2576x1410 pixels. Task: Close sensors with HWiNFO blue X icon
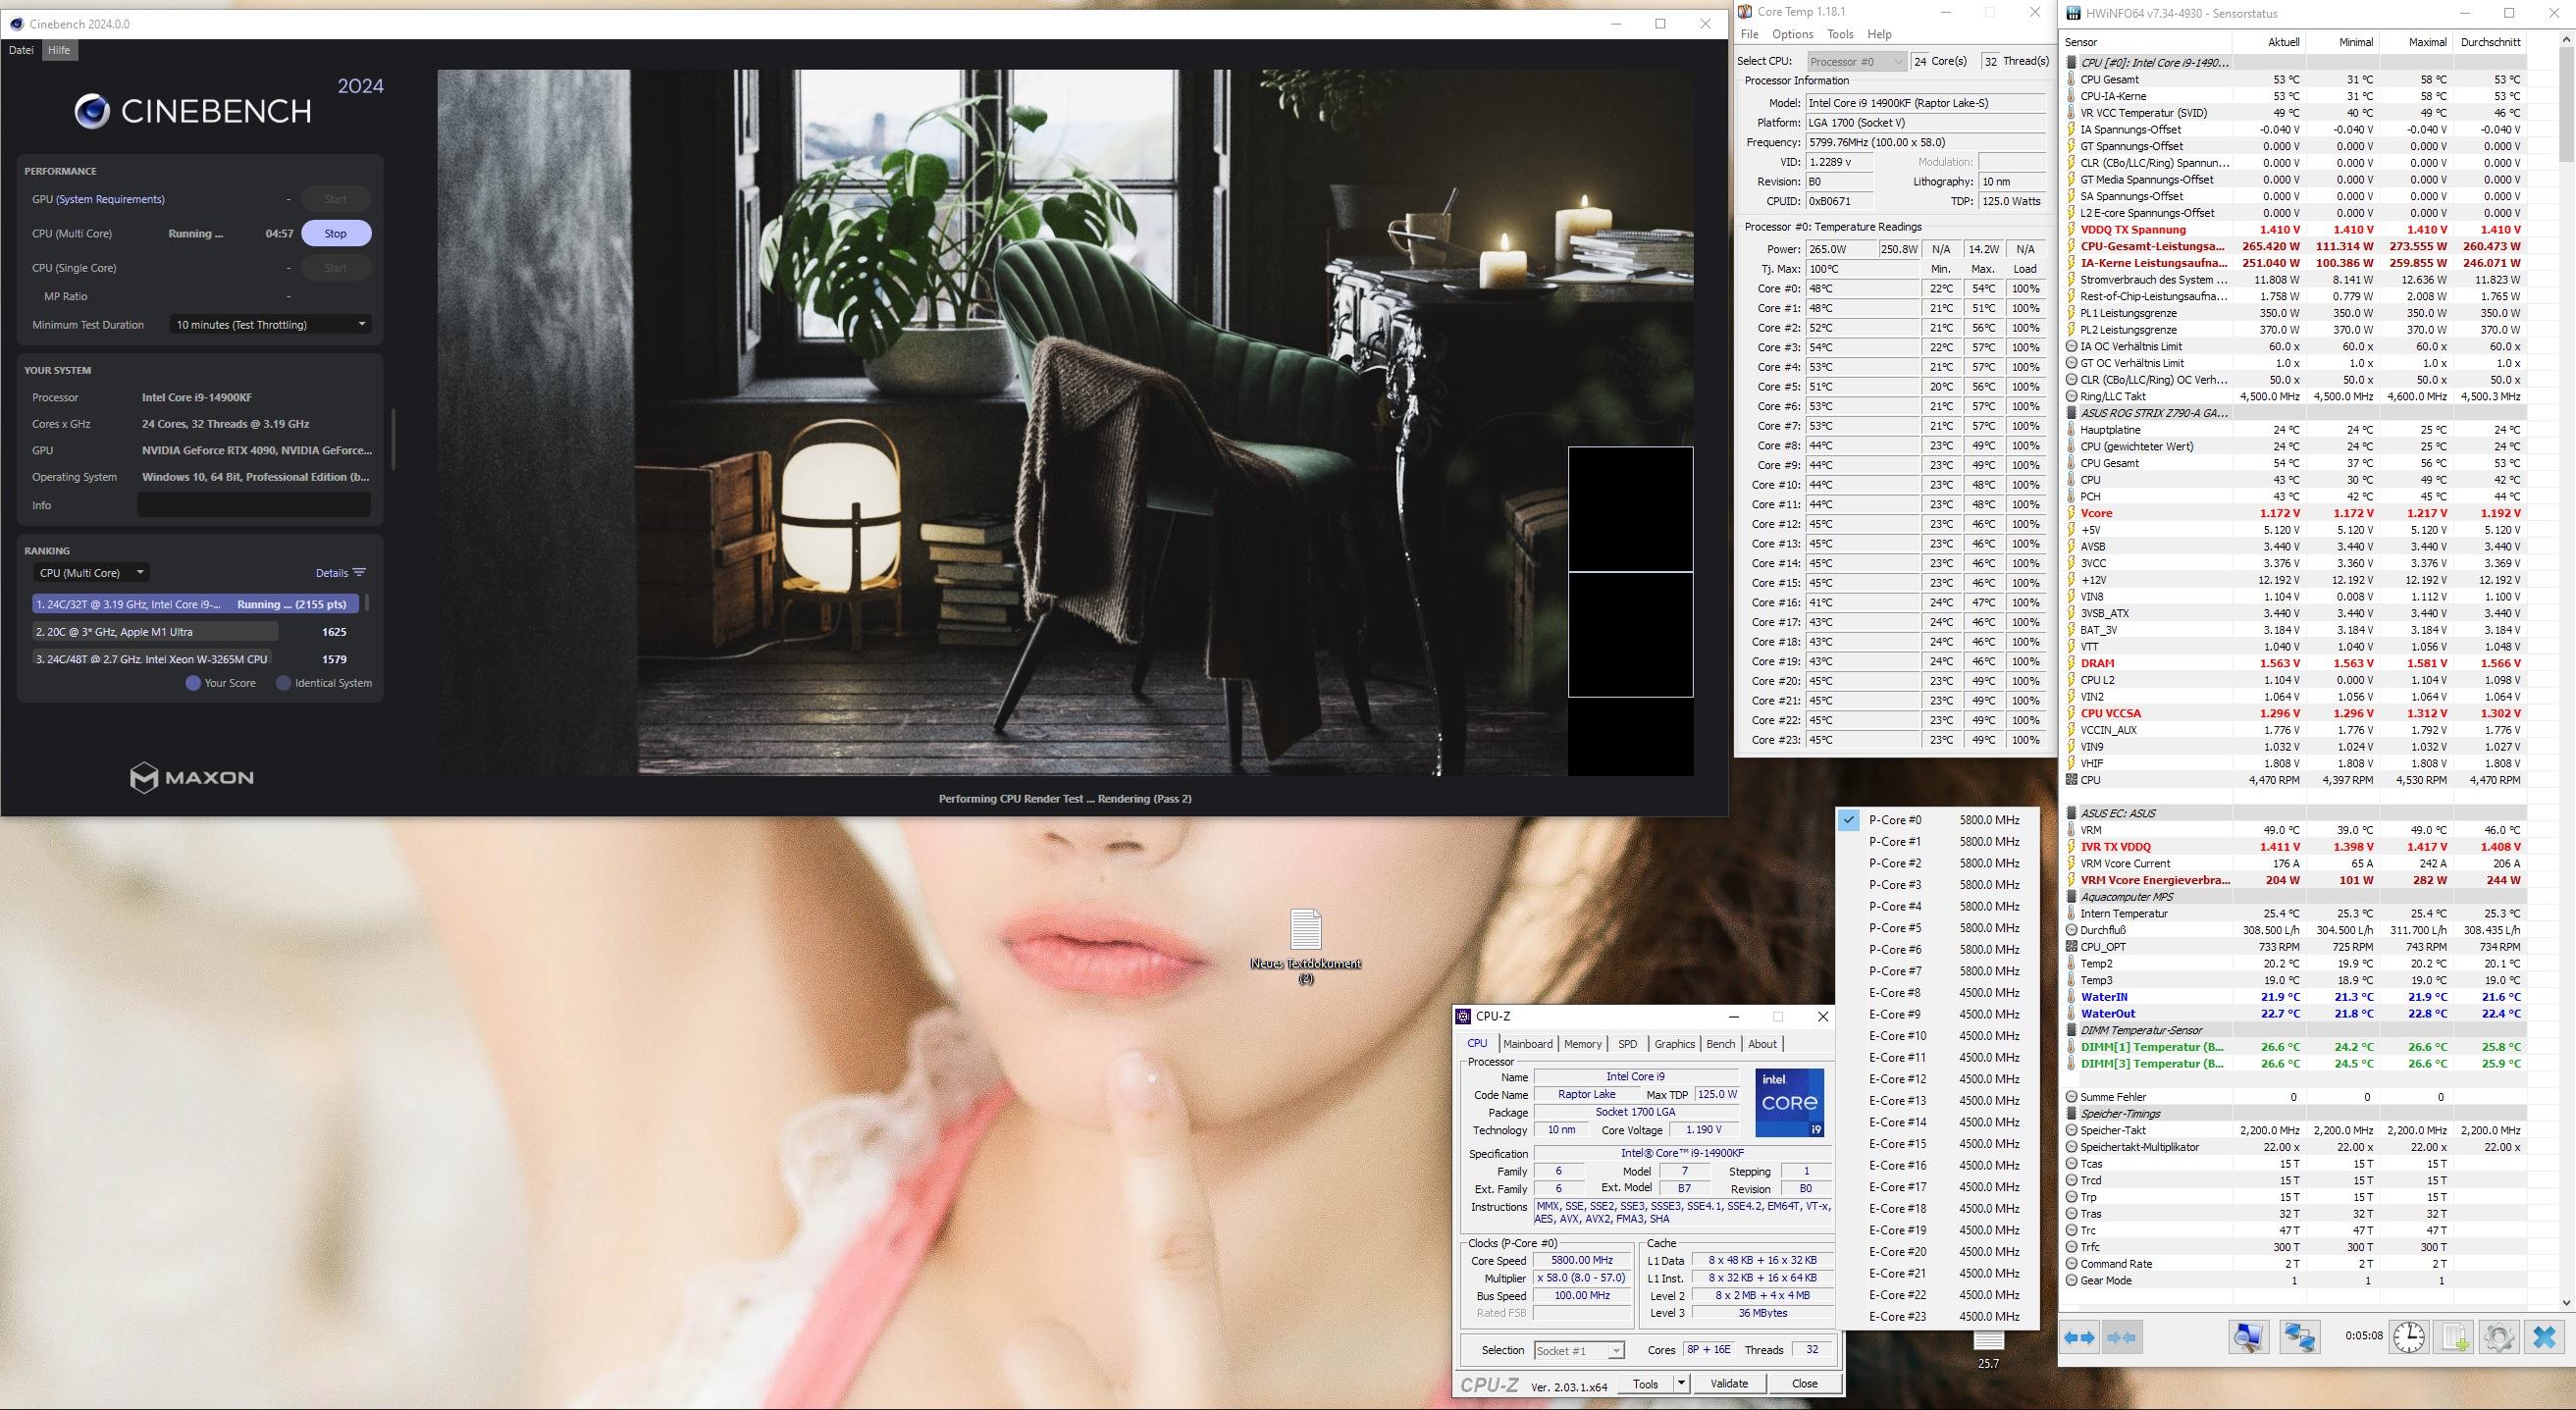pyautogui.click(x=2544, y=1337)
